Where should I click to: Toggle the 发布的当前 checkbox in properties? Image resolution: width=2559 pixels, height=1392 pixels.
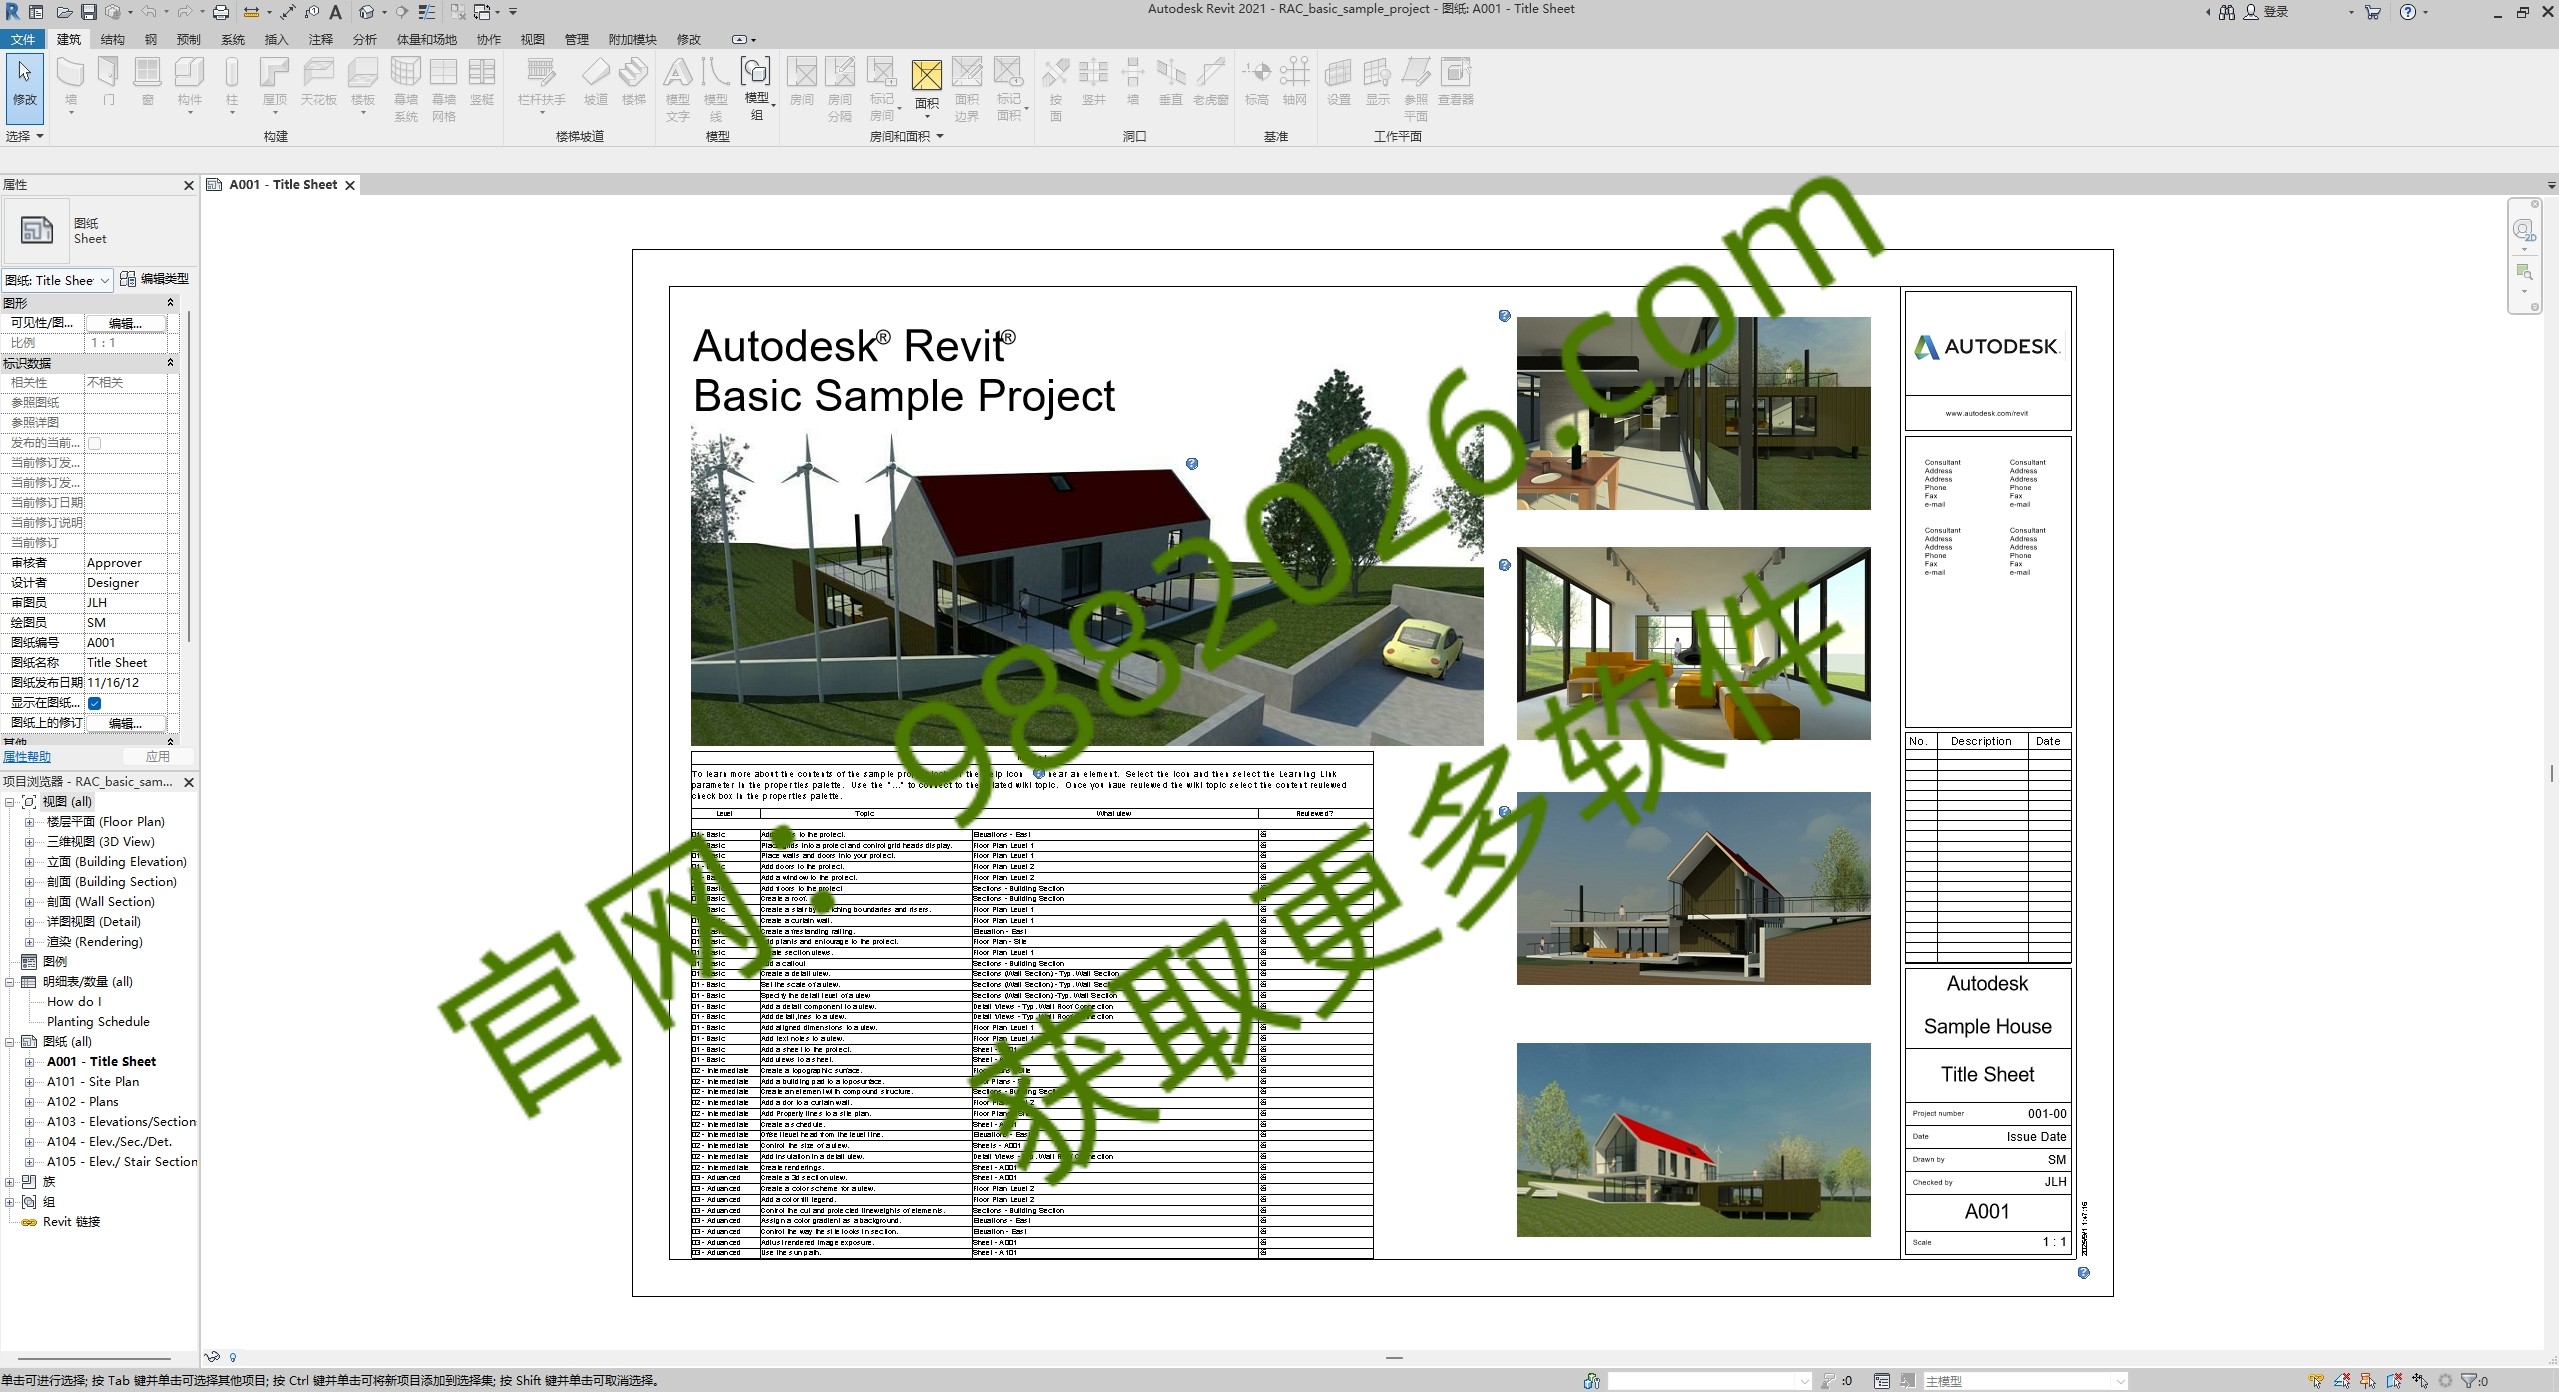(95, 443)
